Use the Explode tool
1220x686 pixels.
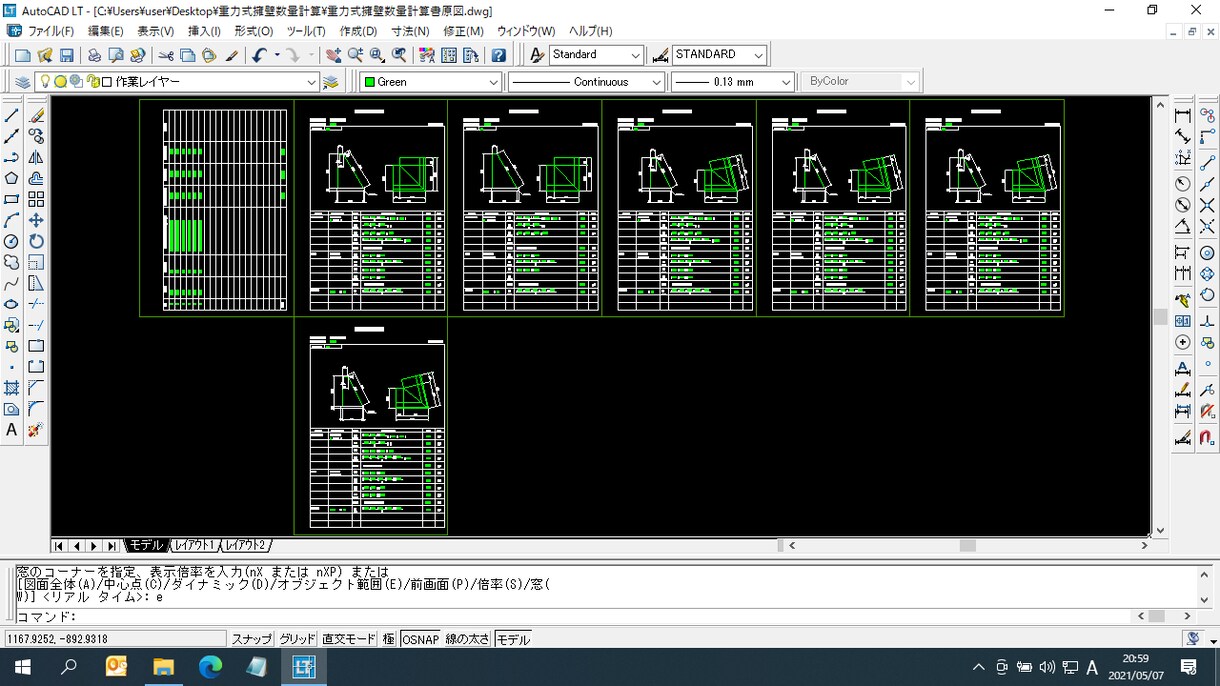coord(36,430)
